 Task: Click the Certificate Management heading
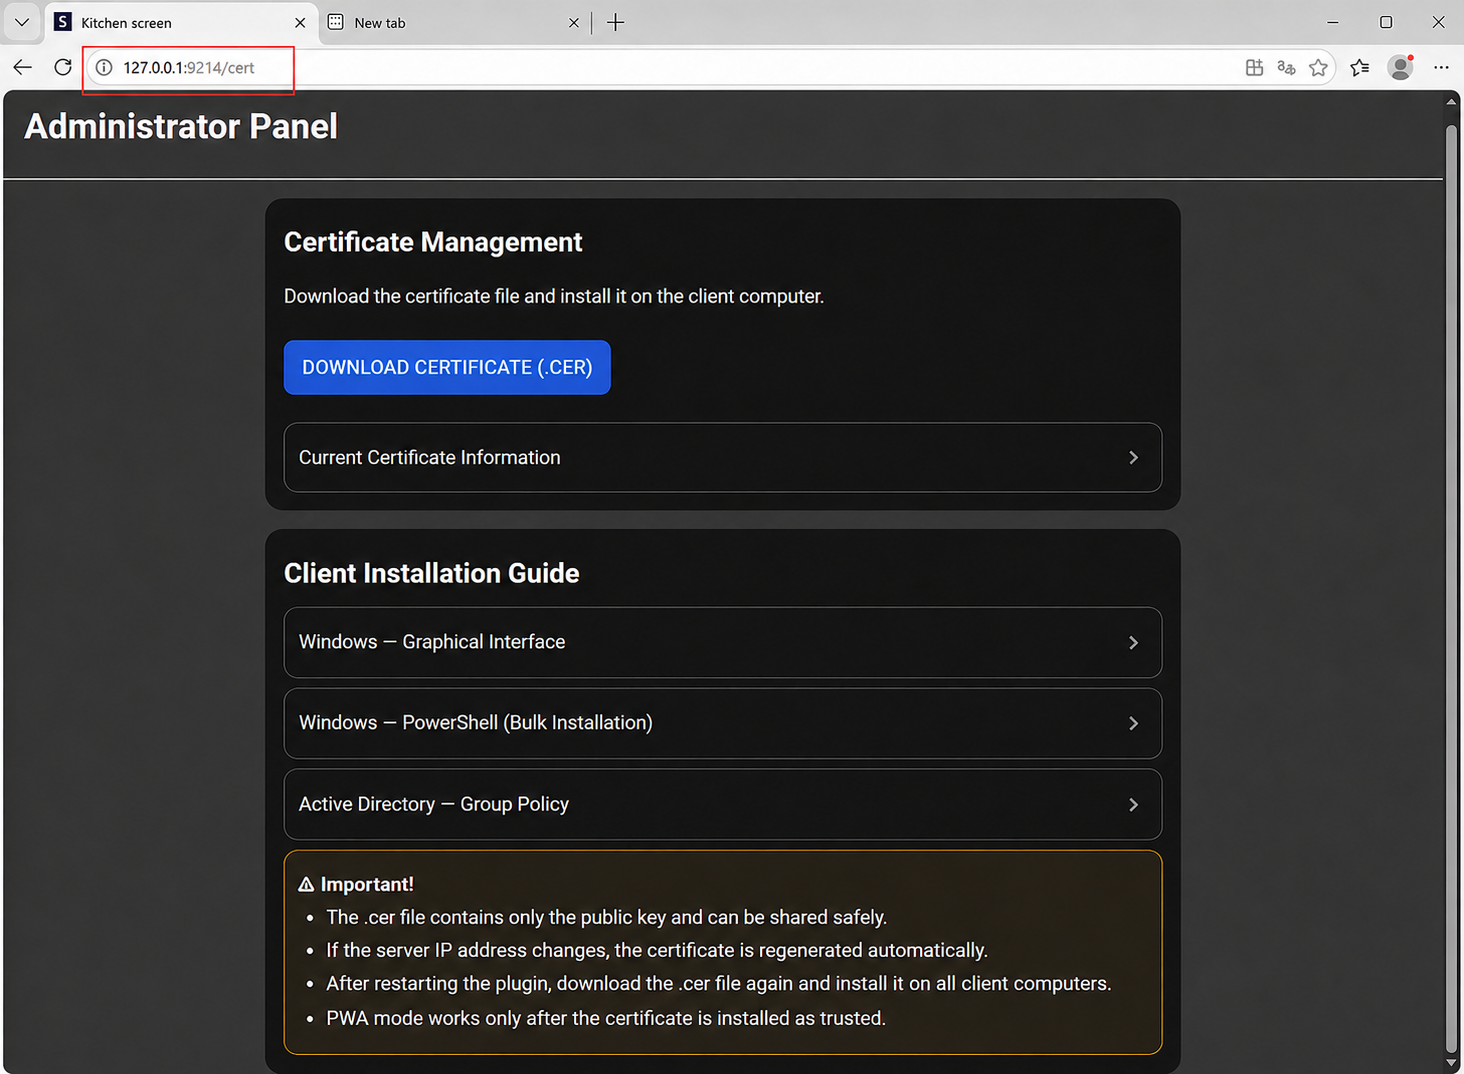pyautogui.click(x=433, y=242)
